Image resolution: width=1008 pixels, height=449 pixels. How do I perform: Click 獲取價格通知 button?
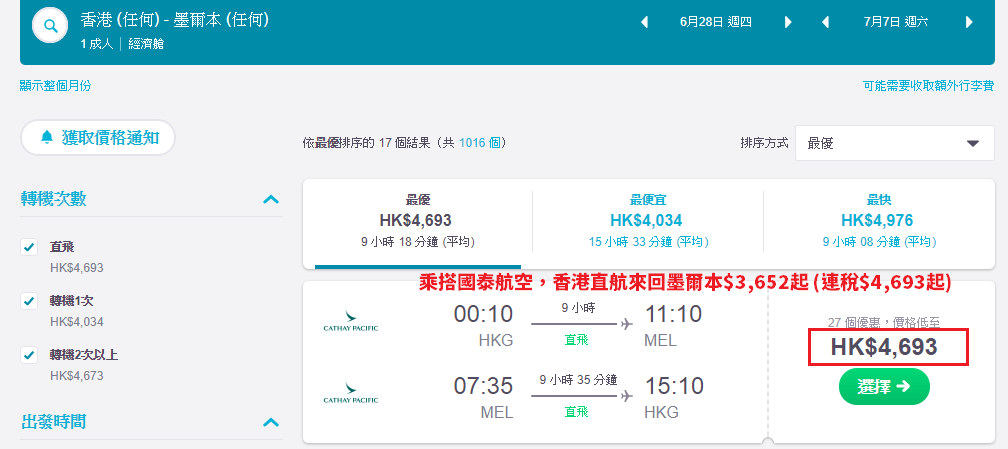(x=98, y=138)
